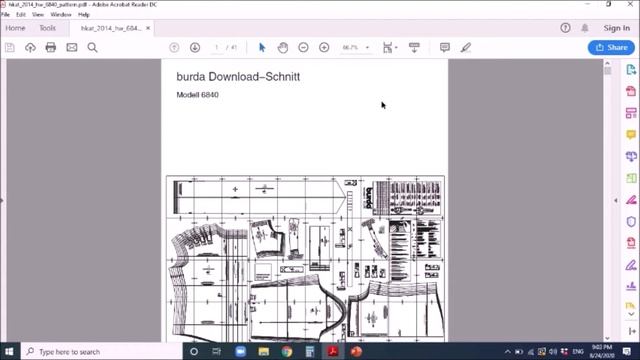This screenshot has width=640, height=360.
Task: Click the page number input field
Action: pyautogui.click(x=217, y=47)
